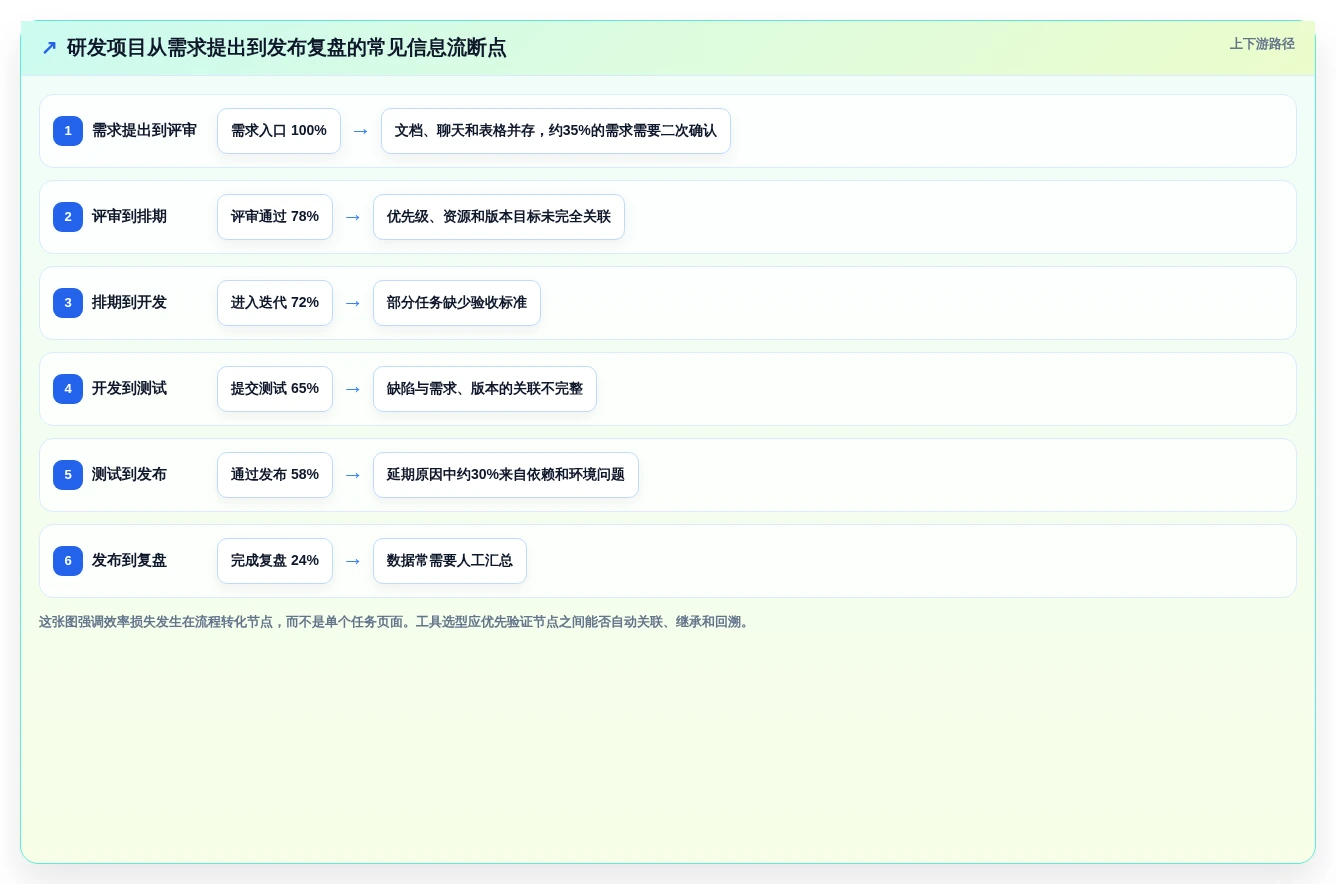Click the 开发到测试 stage label

click(x=129, y=389)
